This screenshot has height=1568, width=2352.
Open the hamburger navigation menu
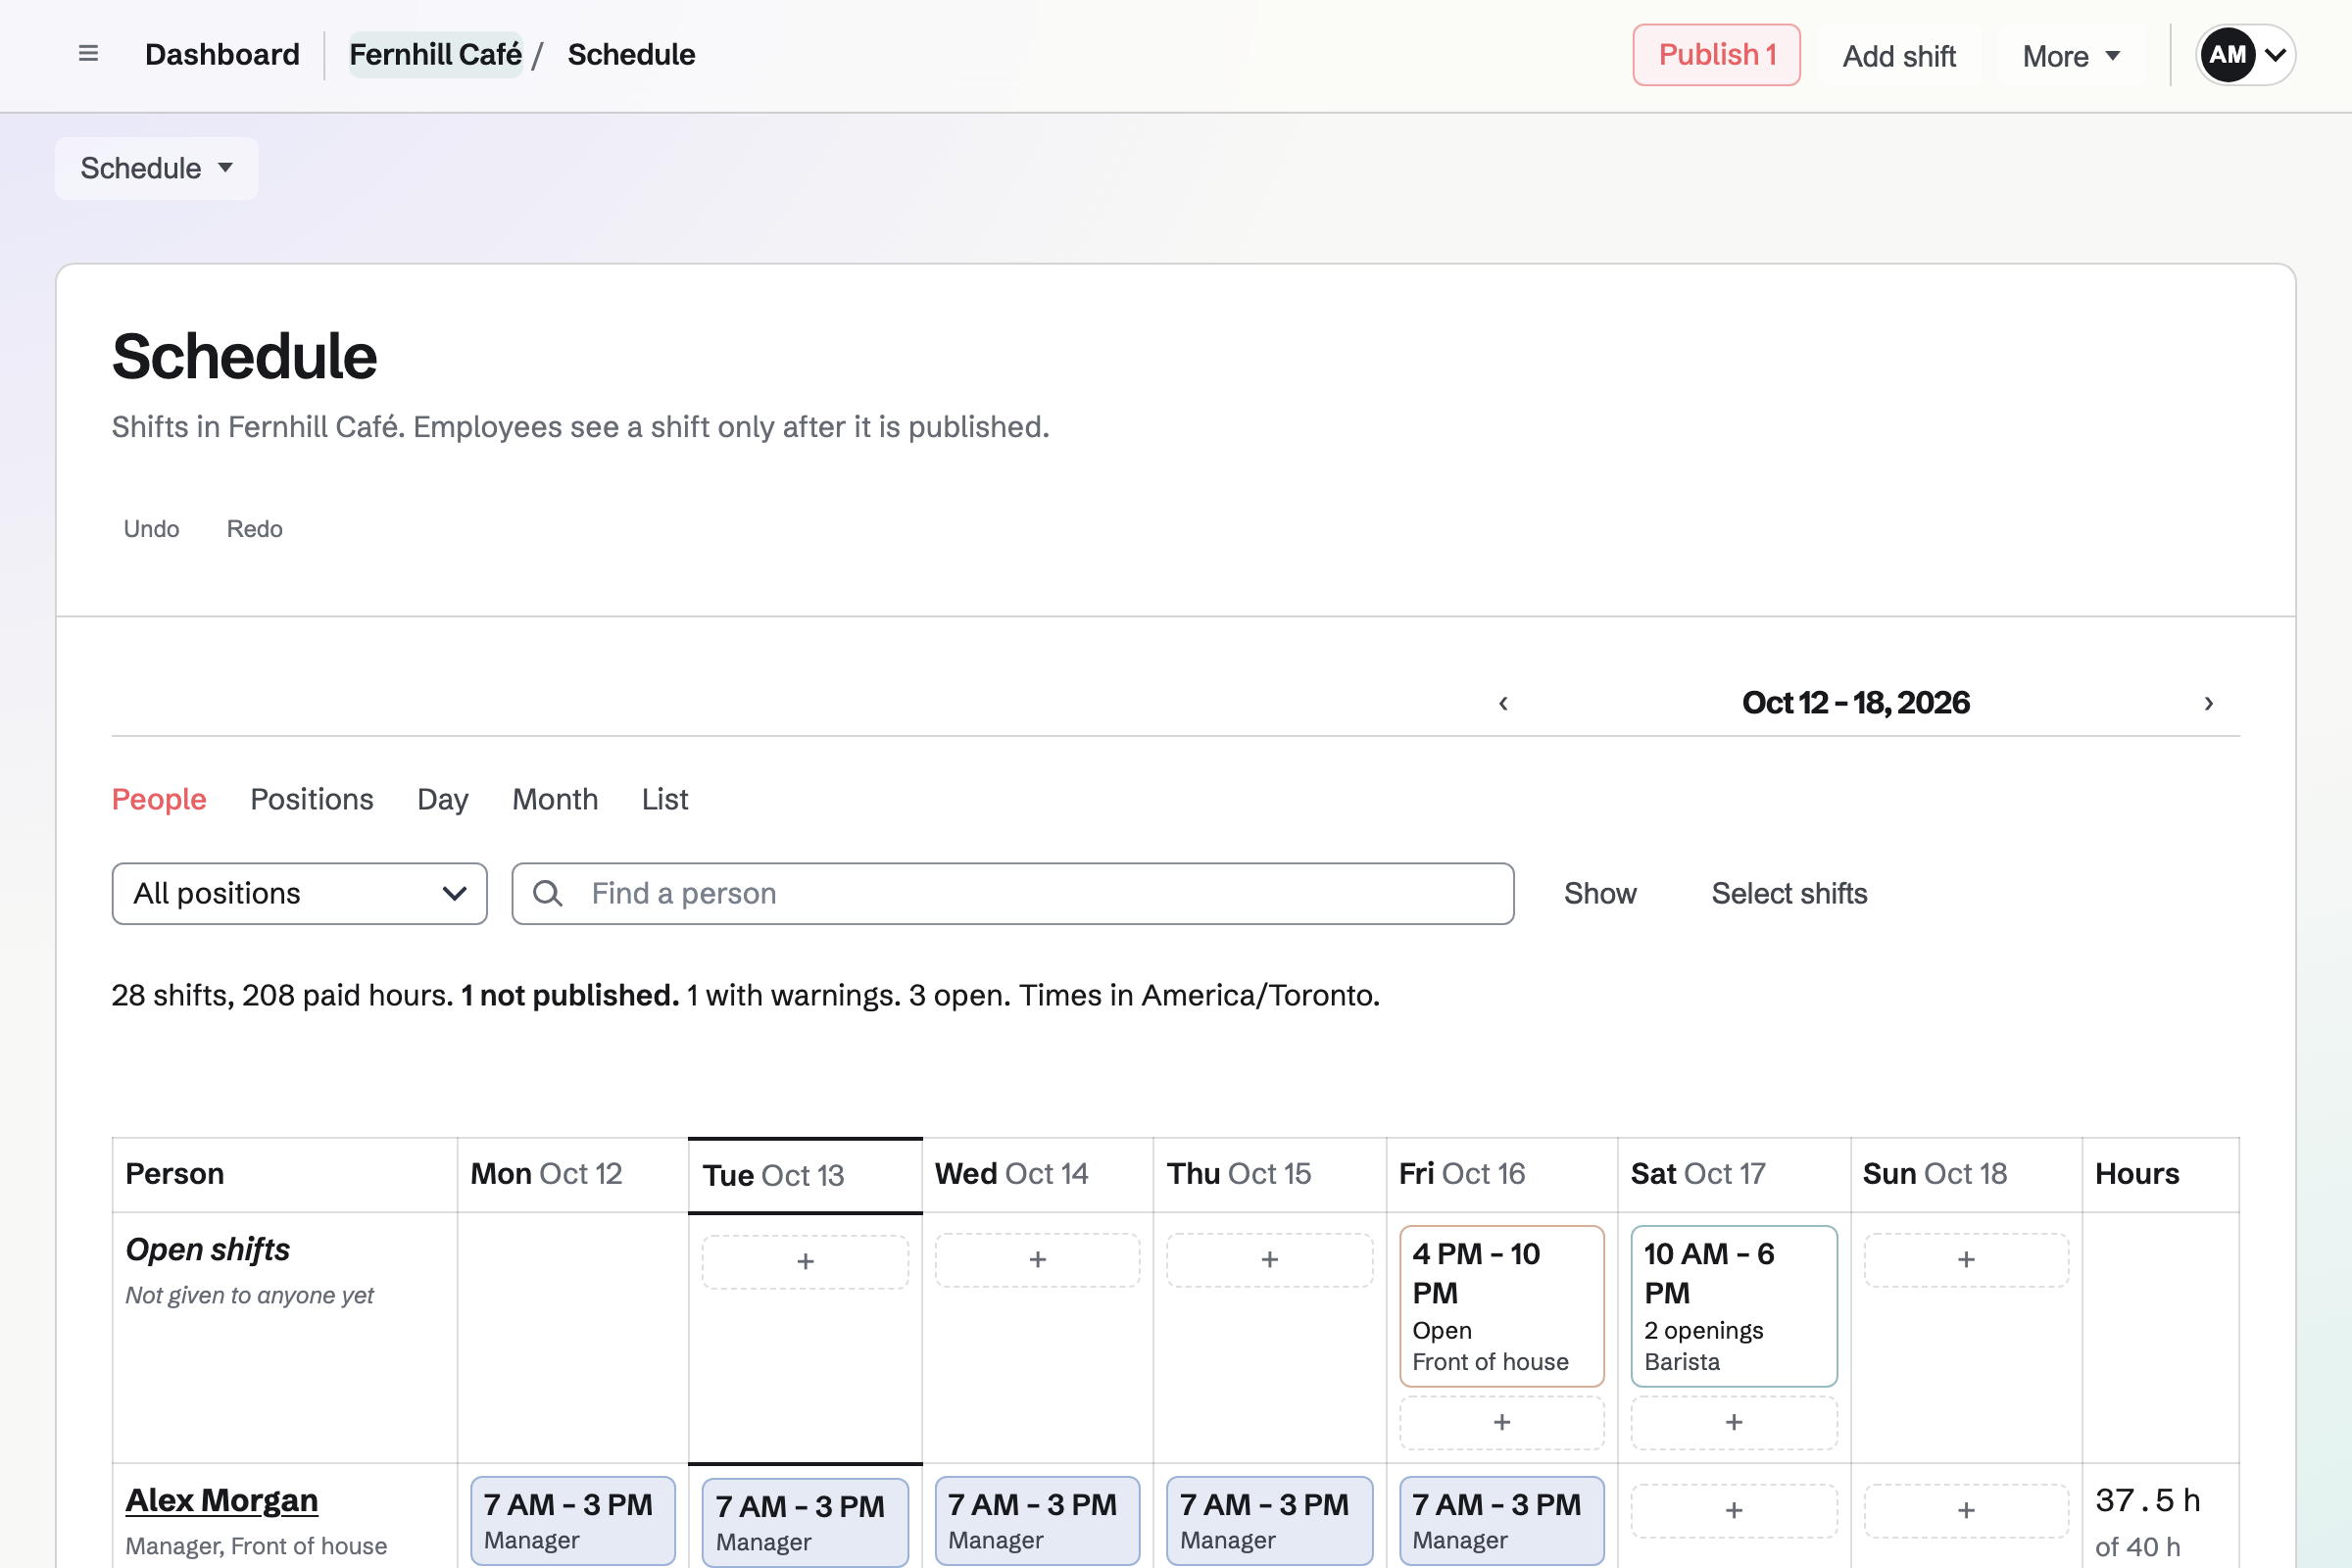coord(88,54)
